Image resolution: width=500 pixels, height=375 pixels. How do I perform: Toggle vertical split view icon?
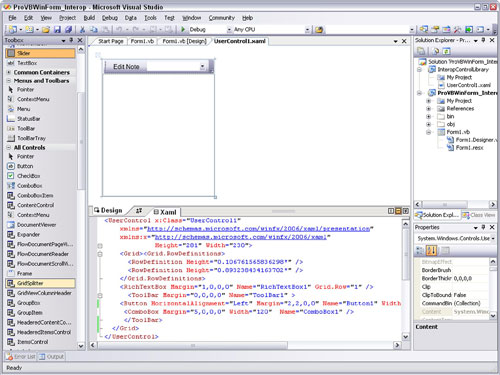click(391, 211)
